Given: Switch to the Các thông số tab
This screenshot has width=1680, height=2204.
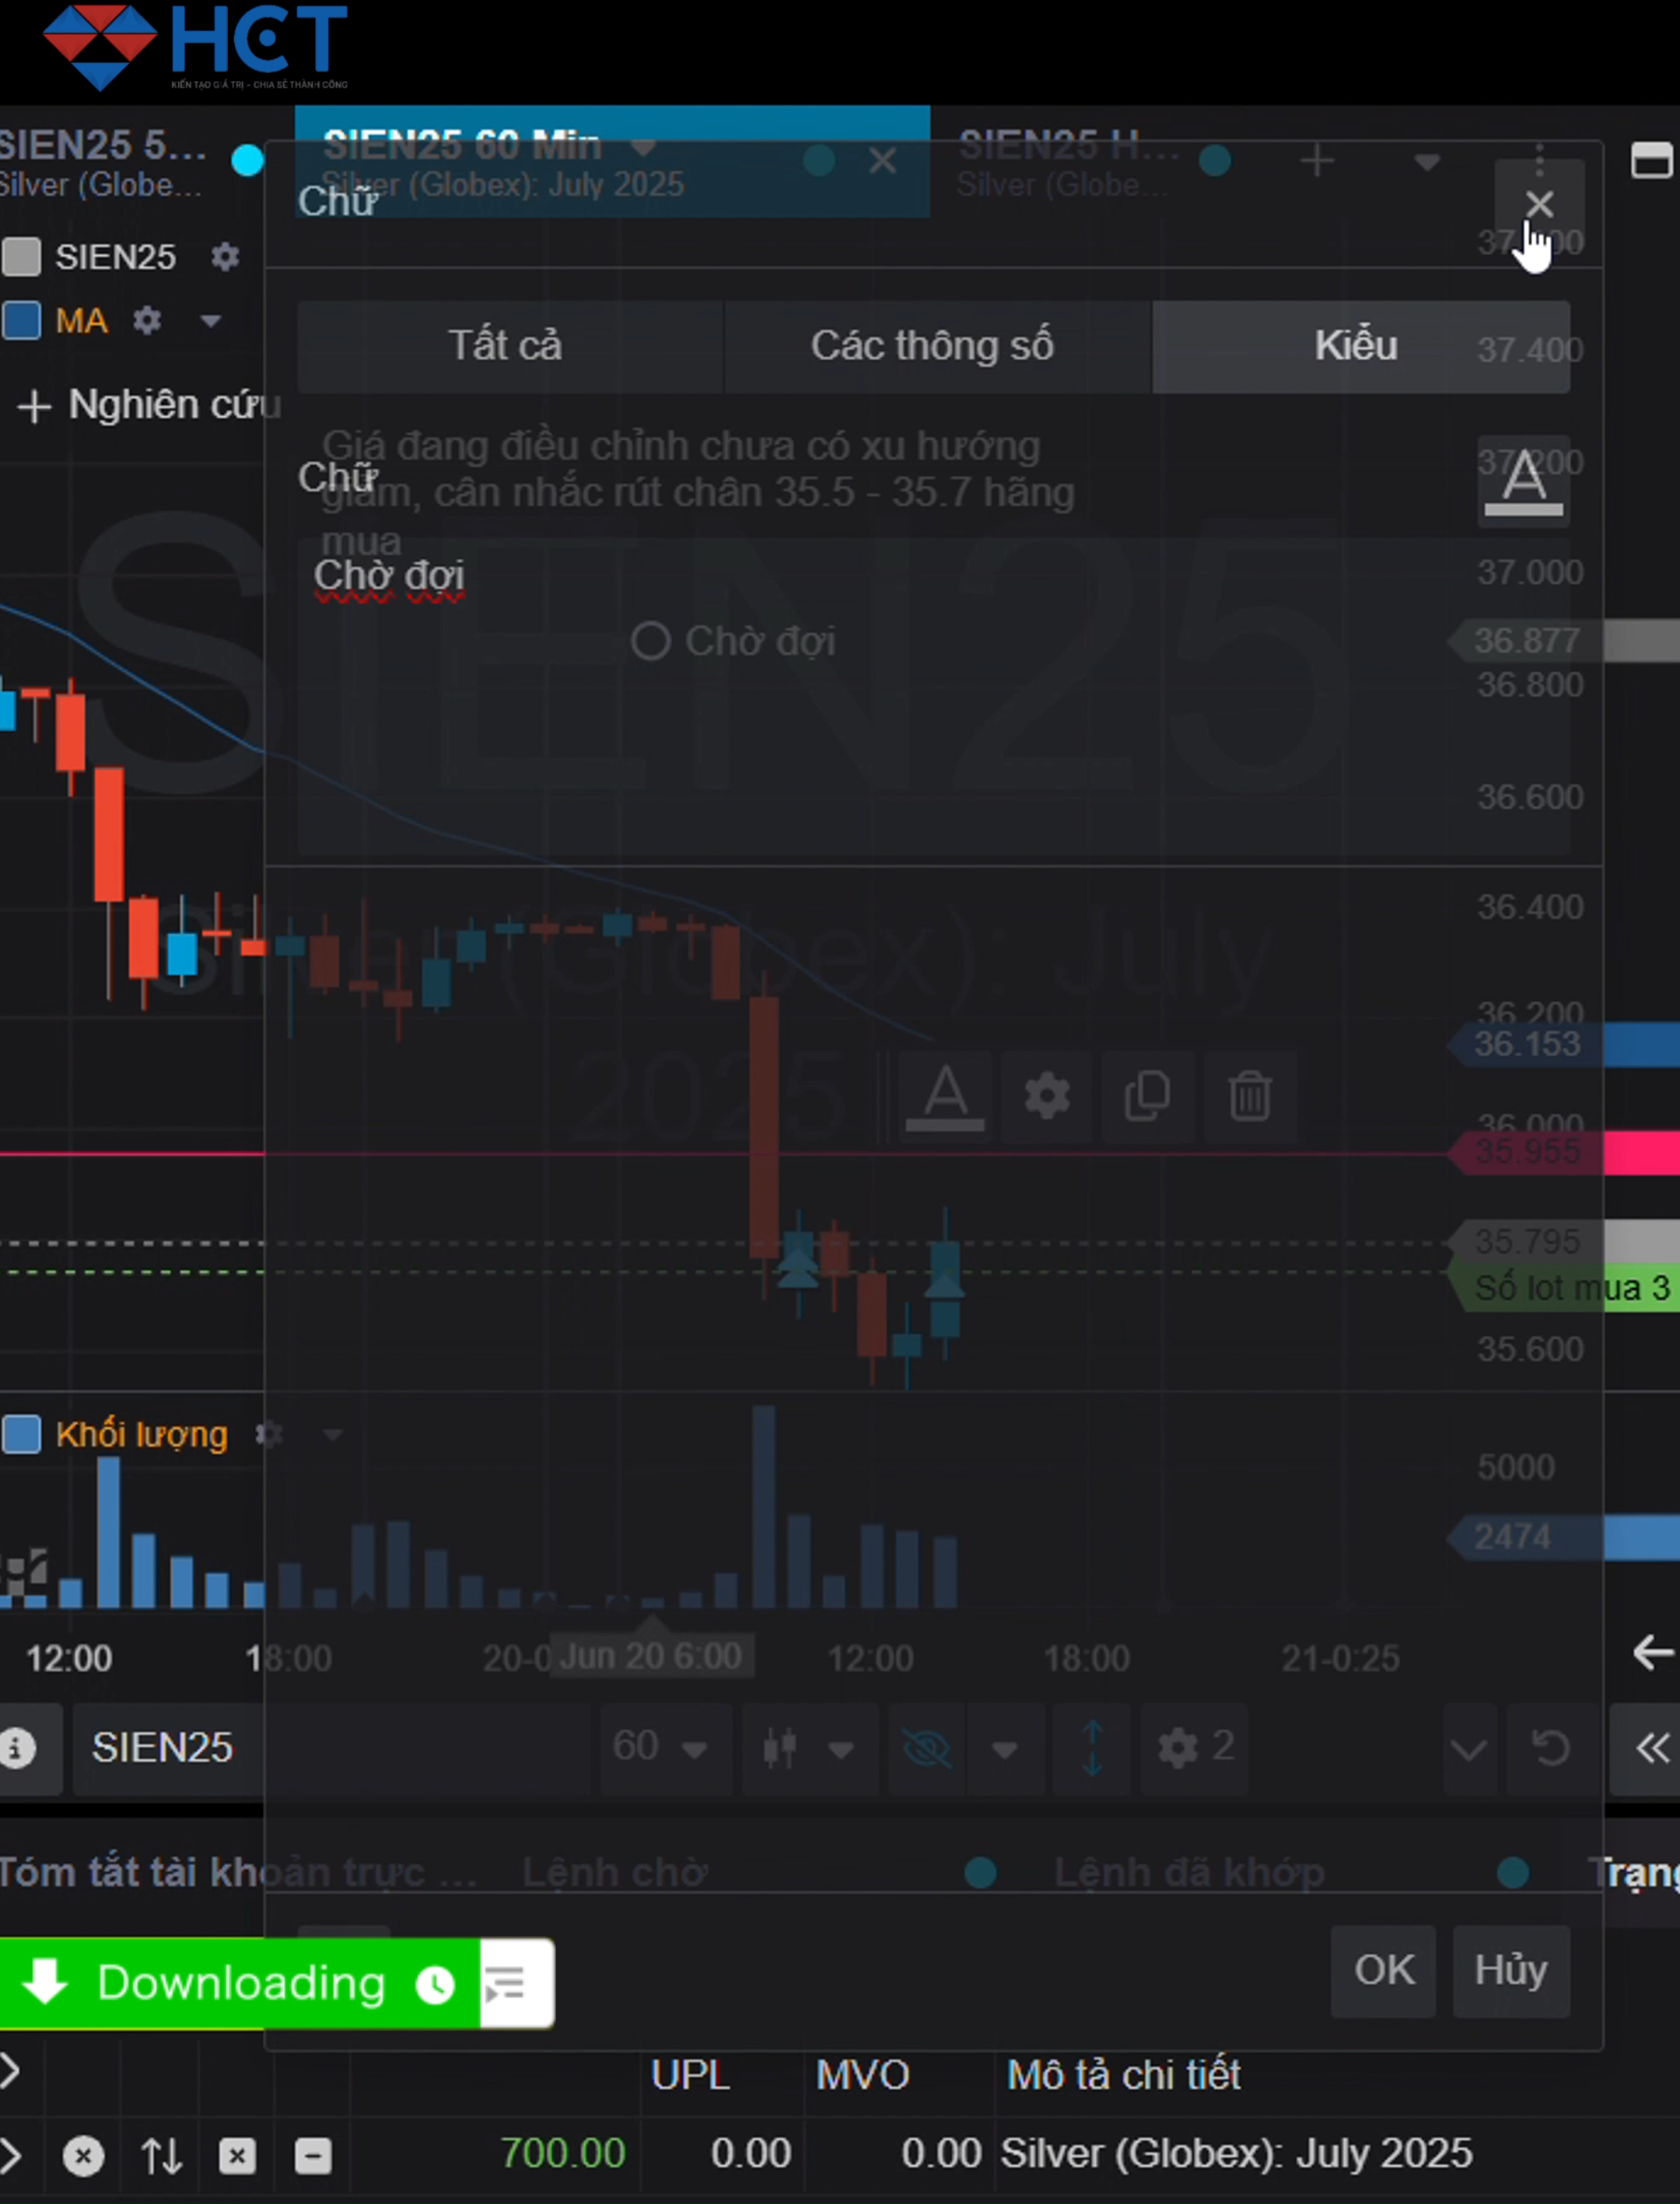Looking at the screenshot, I should [932, 346].
